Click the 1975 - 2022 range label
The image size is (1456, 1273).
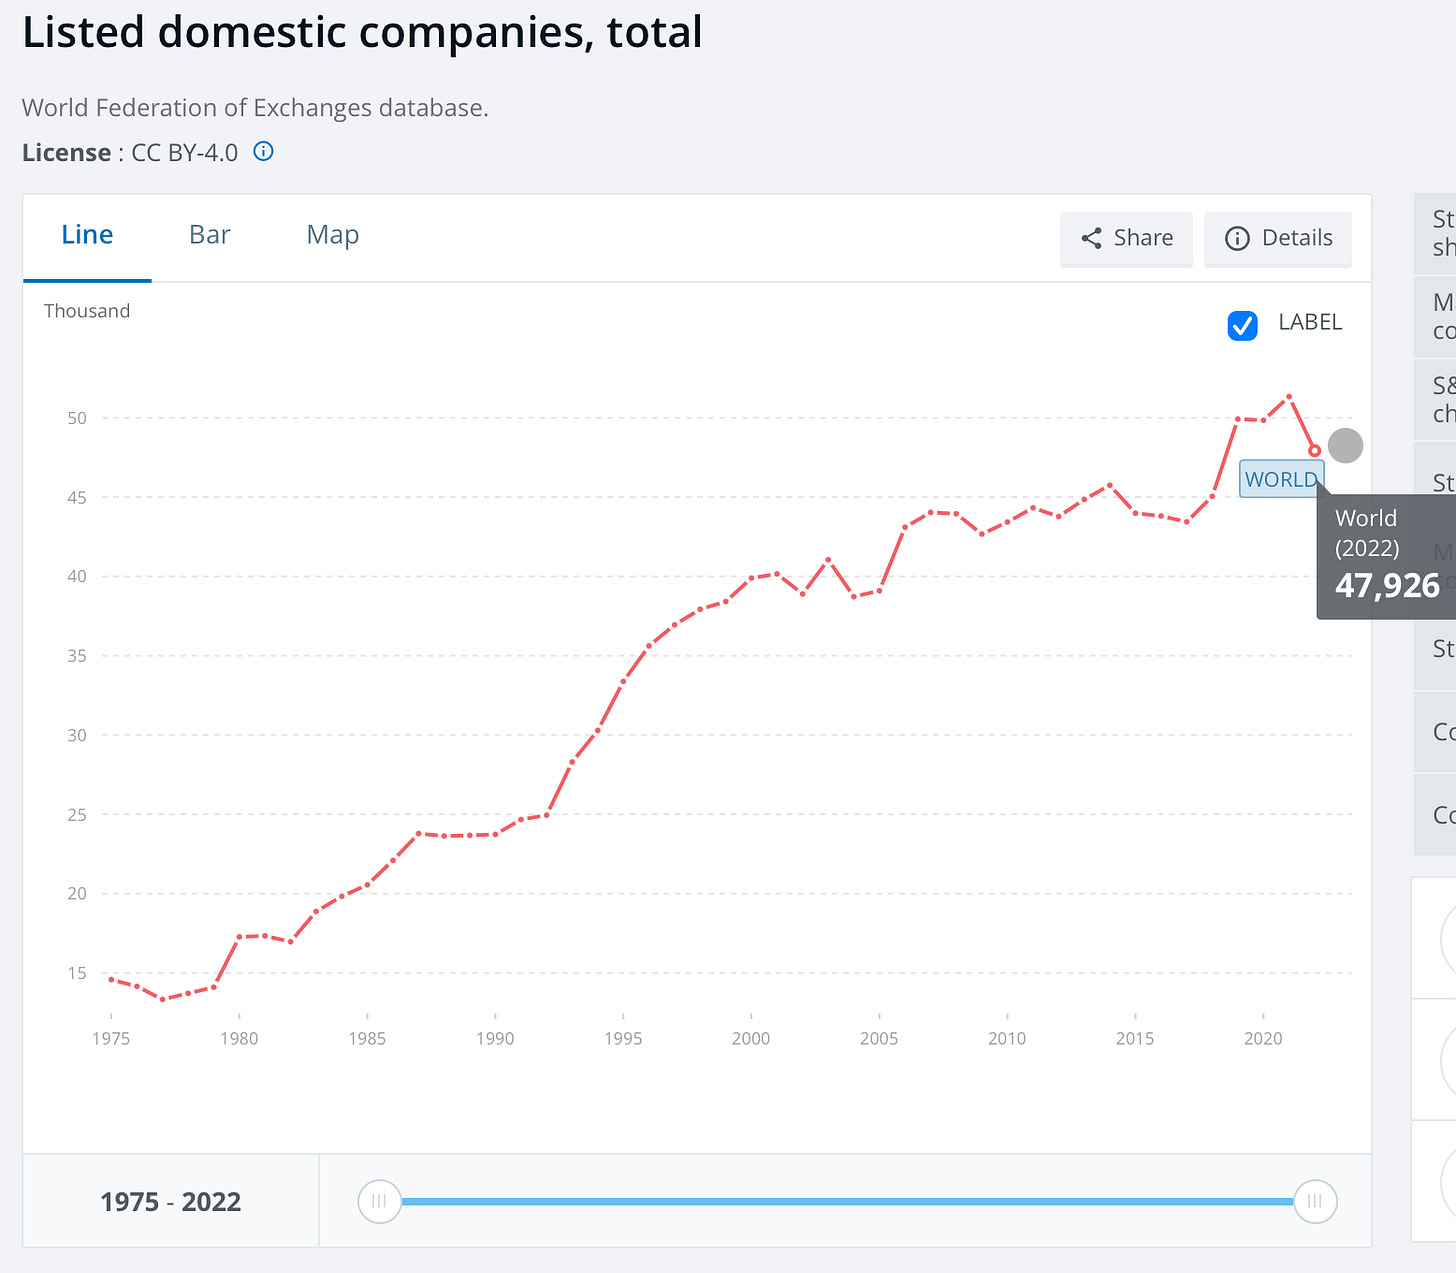[x=171, y=1202]
